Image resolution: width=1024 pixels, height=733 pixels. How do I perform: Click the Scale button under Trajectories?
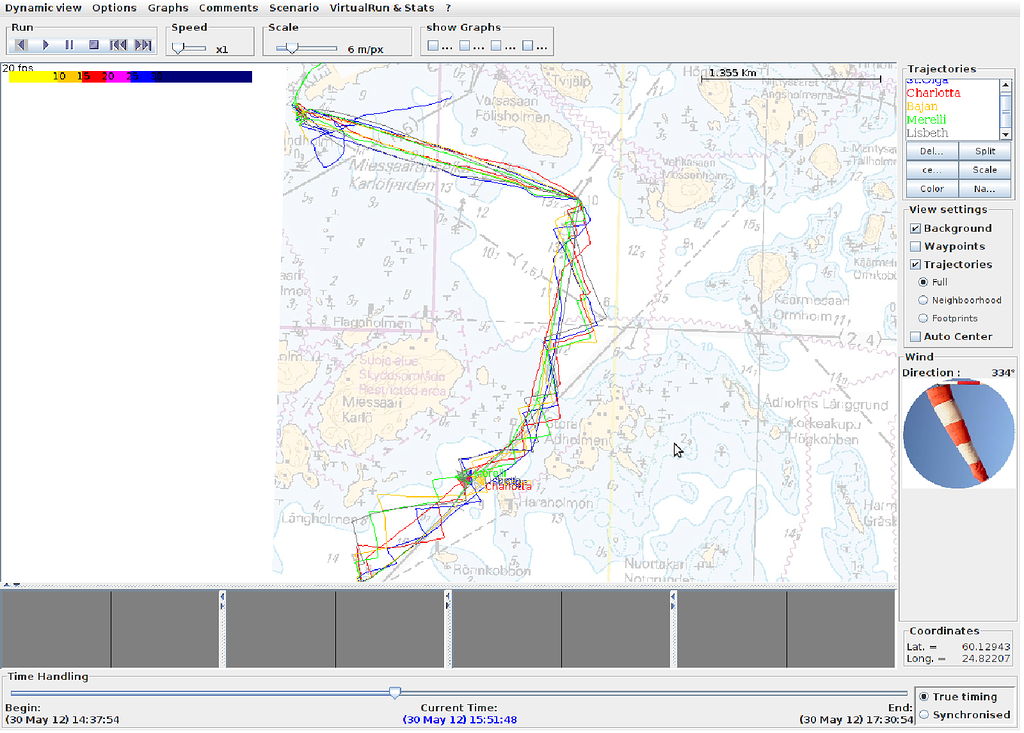[x=985, y=170]
